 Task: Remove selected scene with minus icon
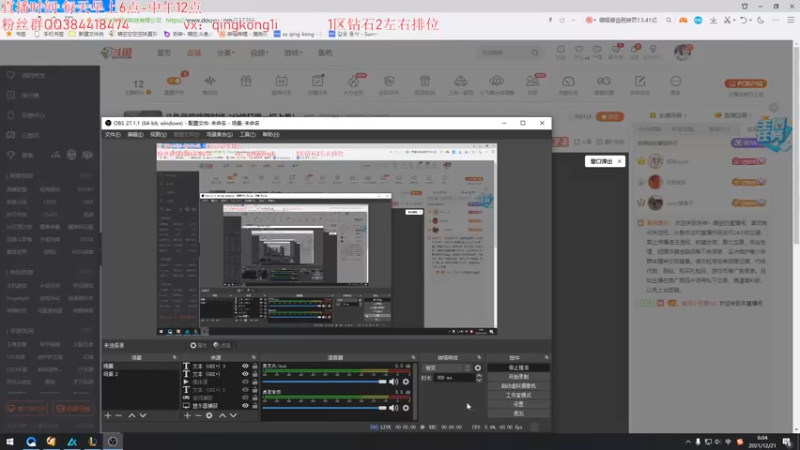pyautogui.click(x=119, y=416)
